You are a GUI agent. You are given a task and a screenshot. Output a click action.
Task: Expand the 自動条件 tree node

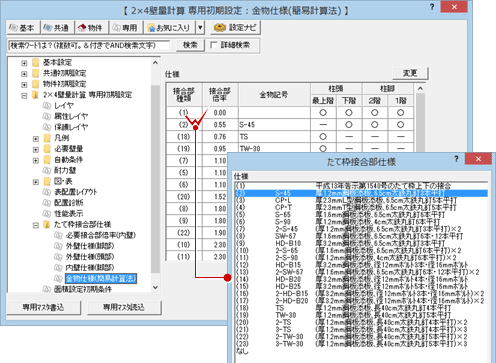(36, 160)
